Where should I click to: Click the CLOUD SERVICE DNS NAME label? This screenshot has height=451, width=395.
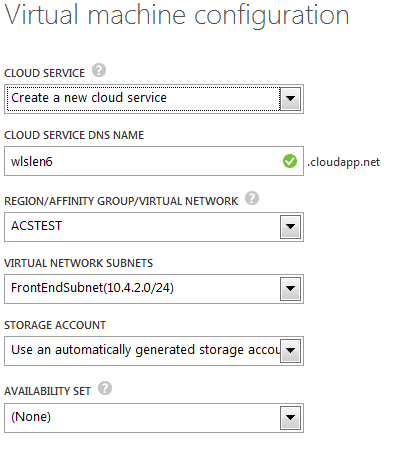(x=74, y=135)
